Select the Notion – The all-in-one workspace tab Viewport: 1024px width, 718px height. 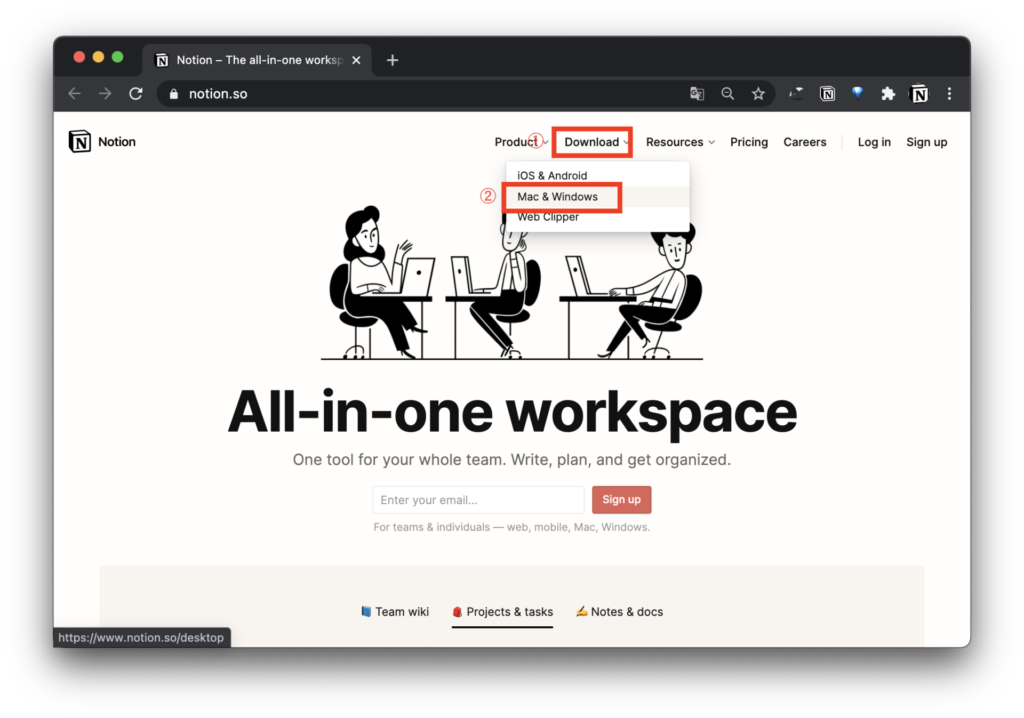click(x=257, y=60)
